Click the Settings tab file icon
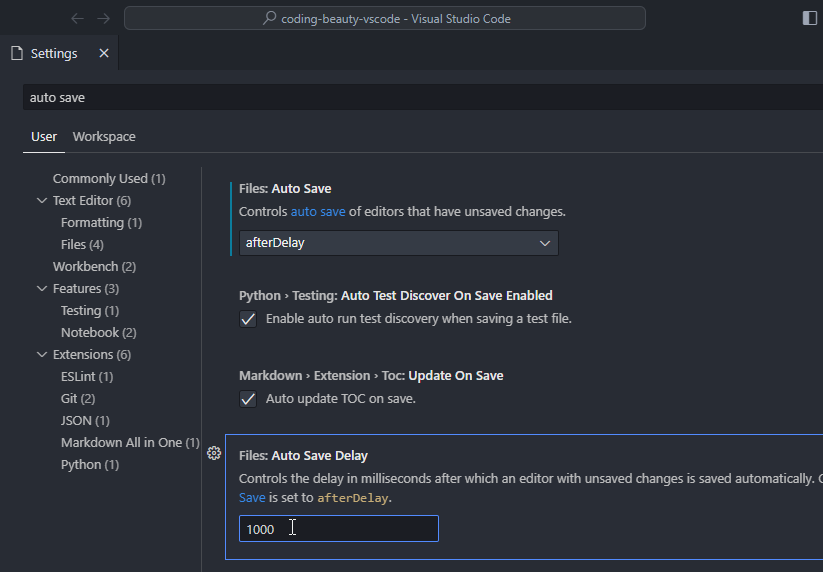823x572 pixels. tap(16, 53)
